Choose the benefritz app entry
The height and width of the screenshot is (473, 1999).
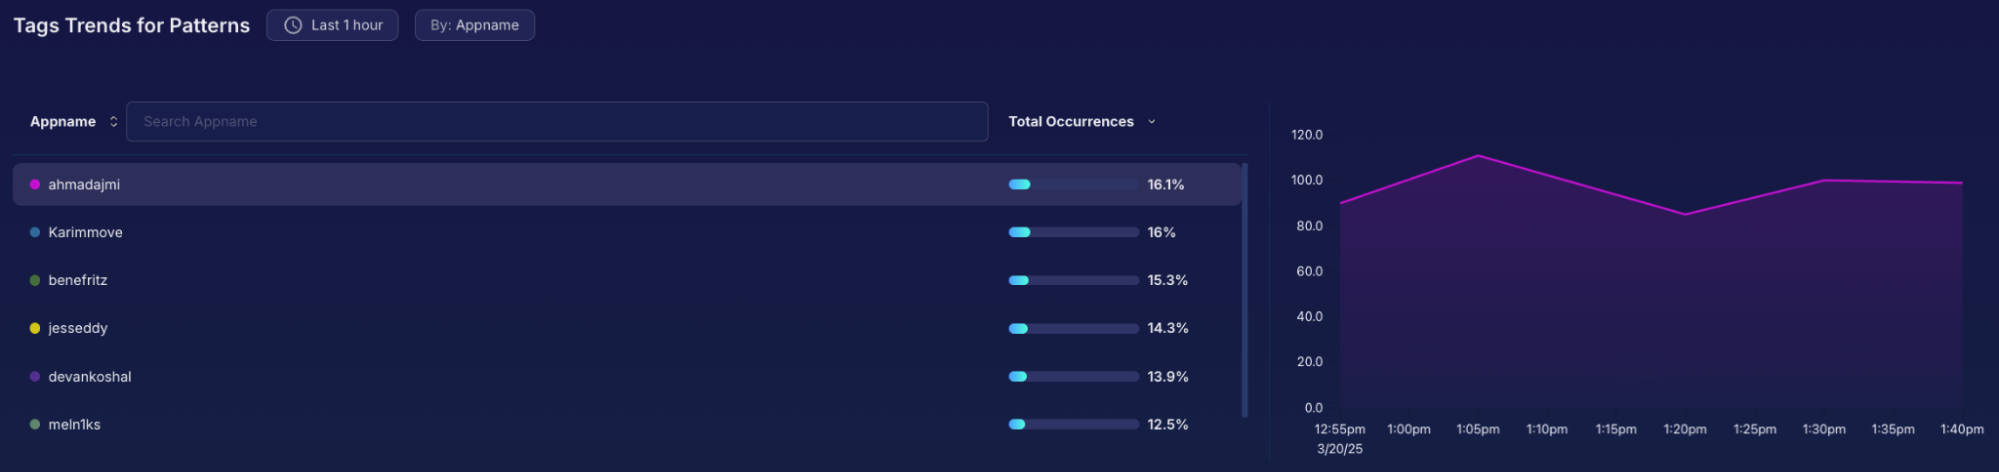(x=78, y=281)
